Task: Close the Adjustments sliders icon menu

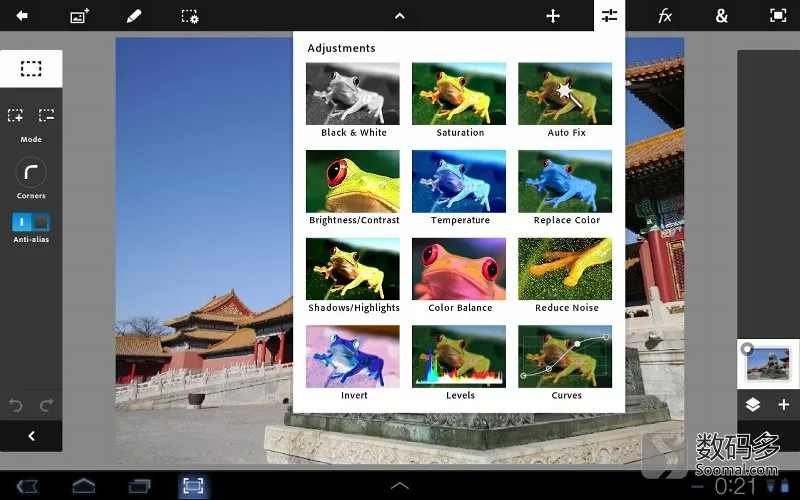Action: coord(609,16)
